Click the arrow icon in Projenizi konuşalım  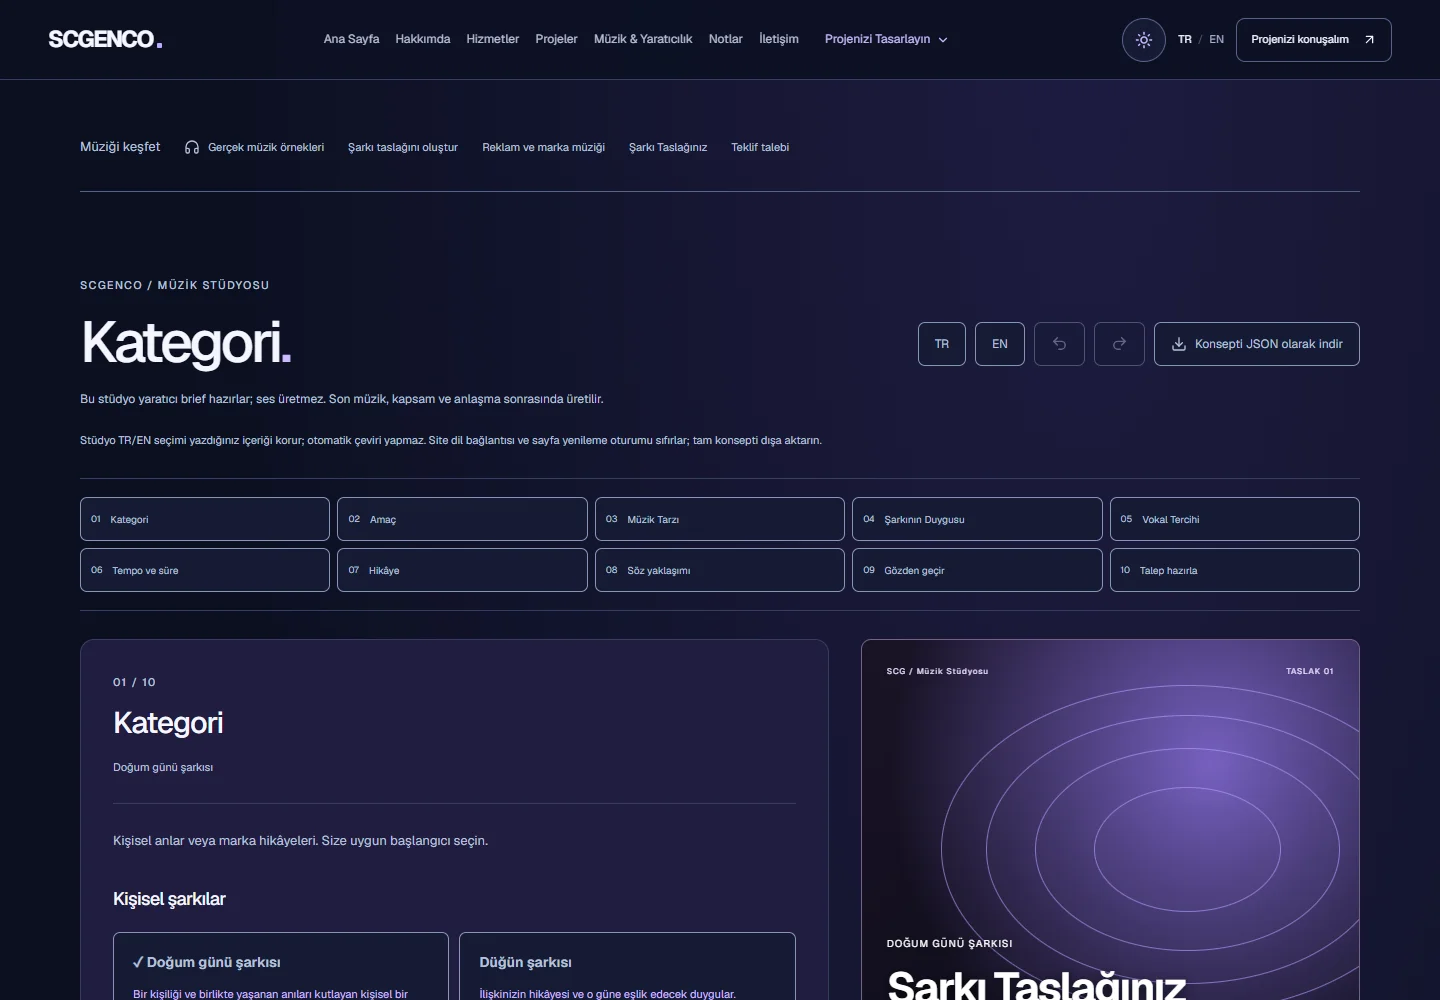click(1369, 40)
